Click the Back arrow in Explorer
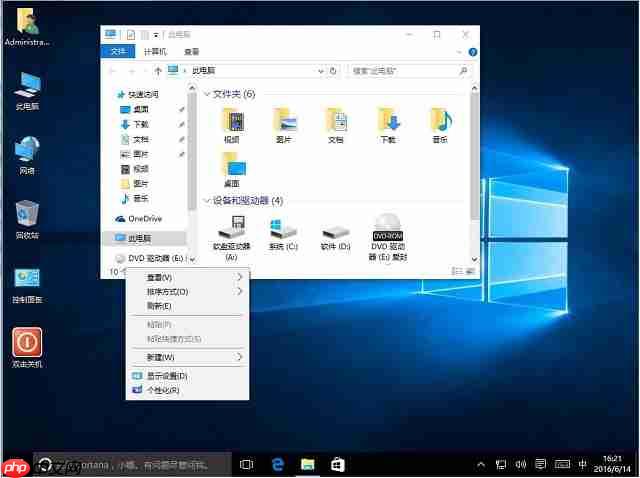 (113, 71)
